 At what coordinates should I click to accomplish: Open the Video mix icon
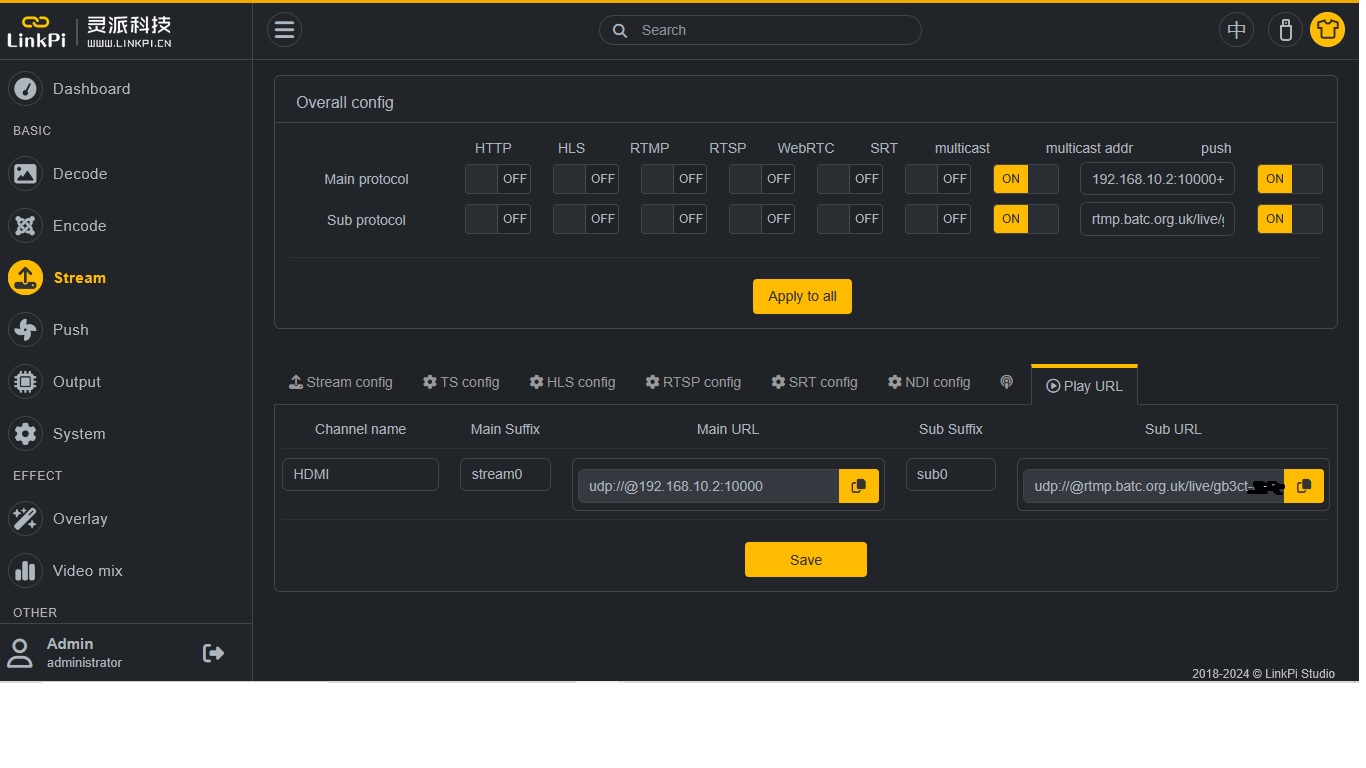pos(25,571)
